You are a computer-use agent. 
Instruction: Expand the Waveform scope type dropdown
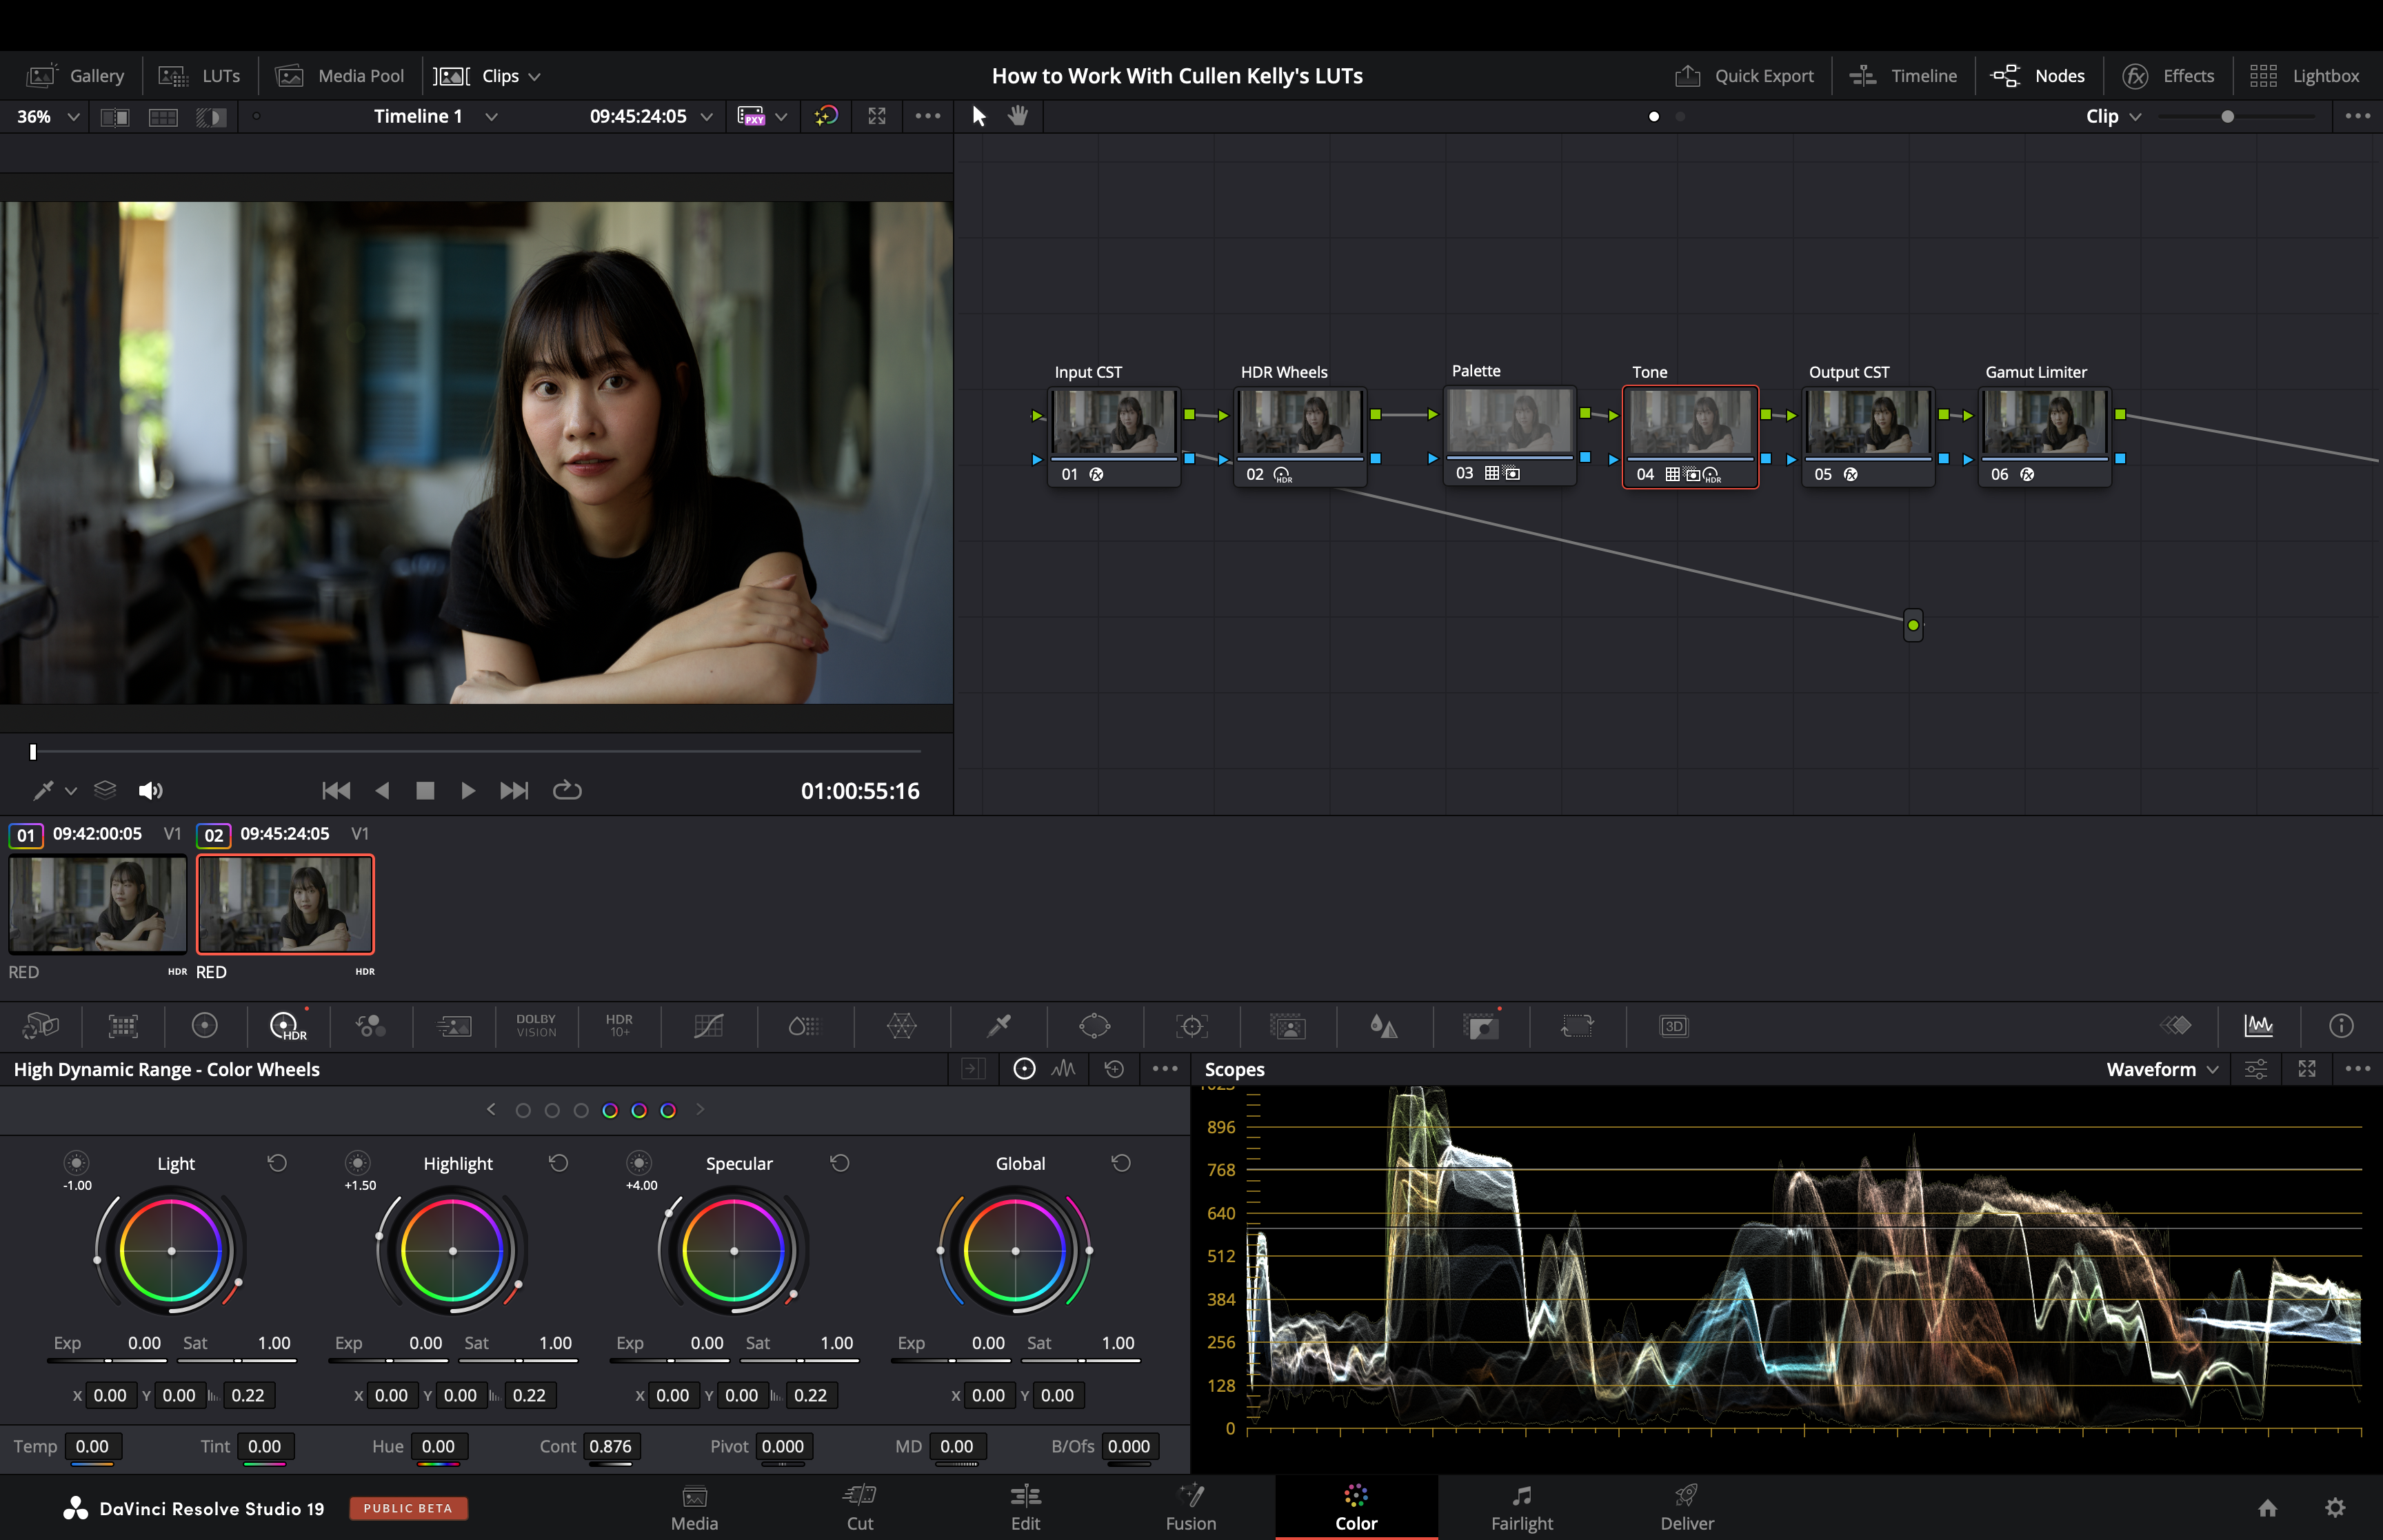coord(2162,1069)
